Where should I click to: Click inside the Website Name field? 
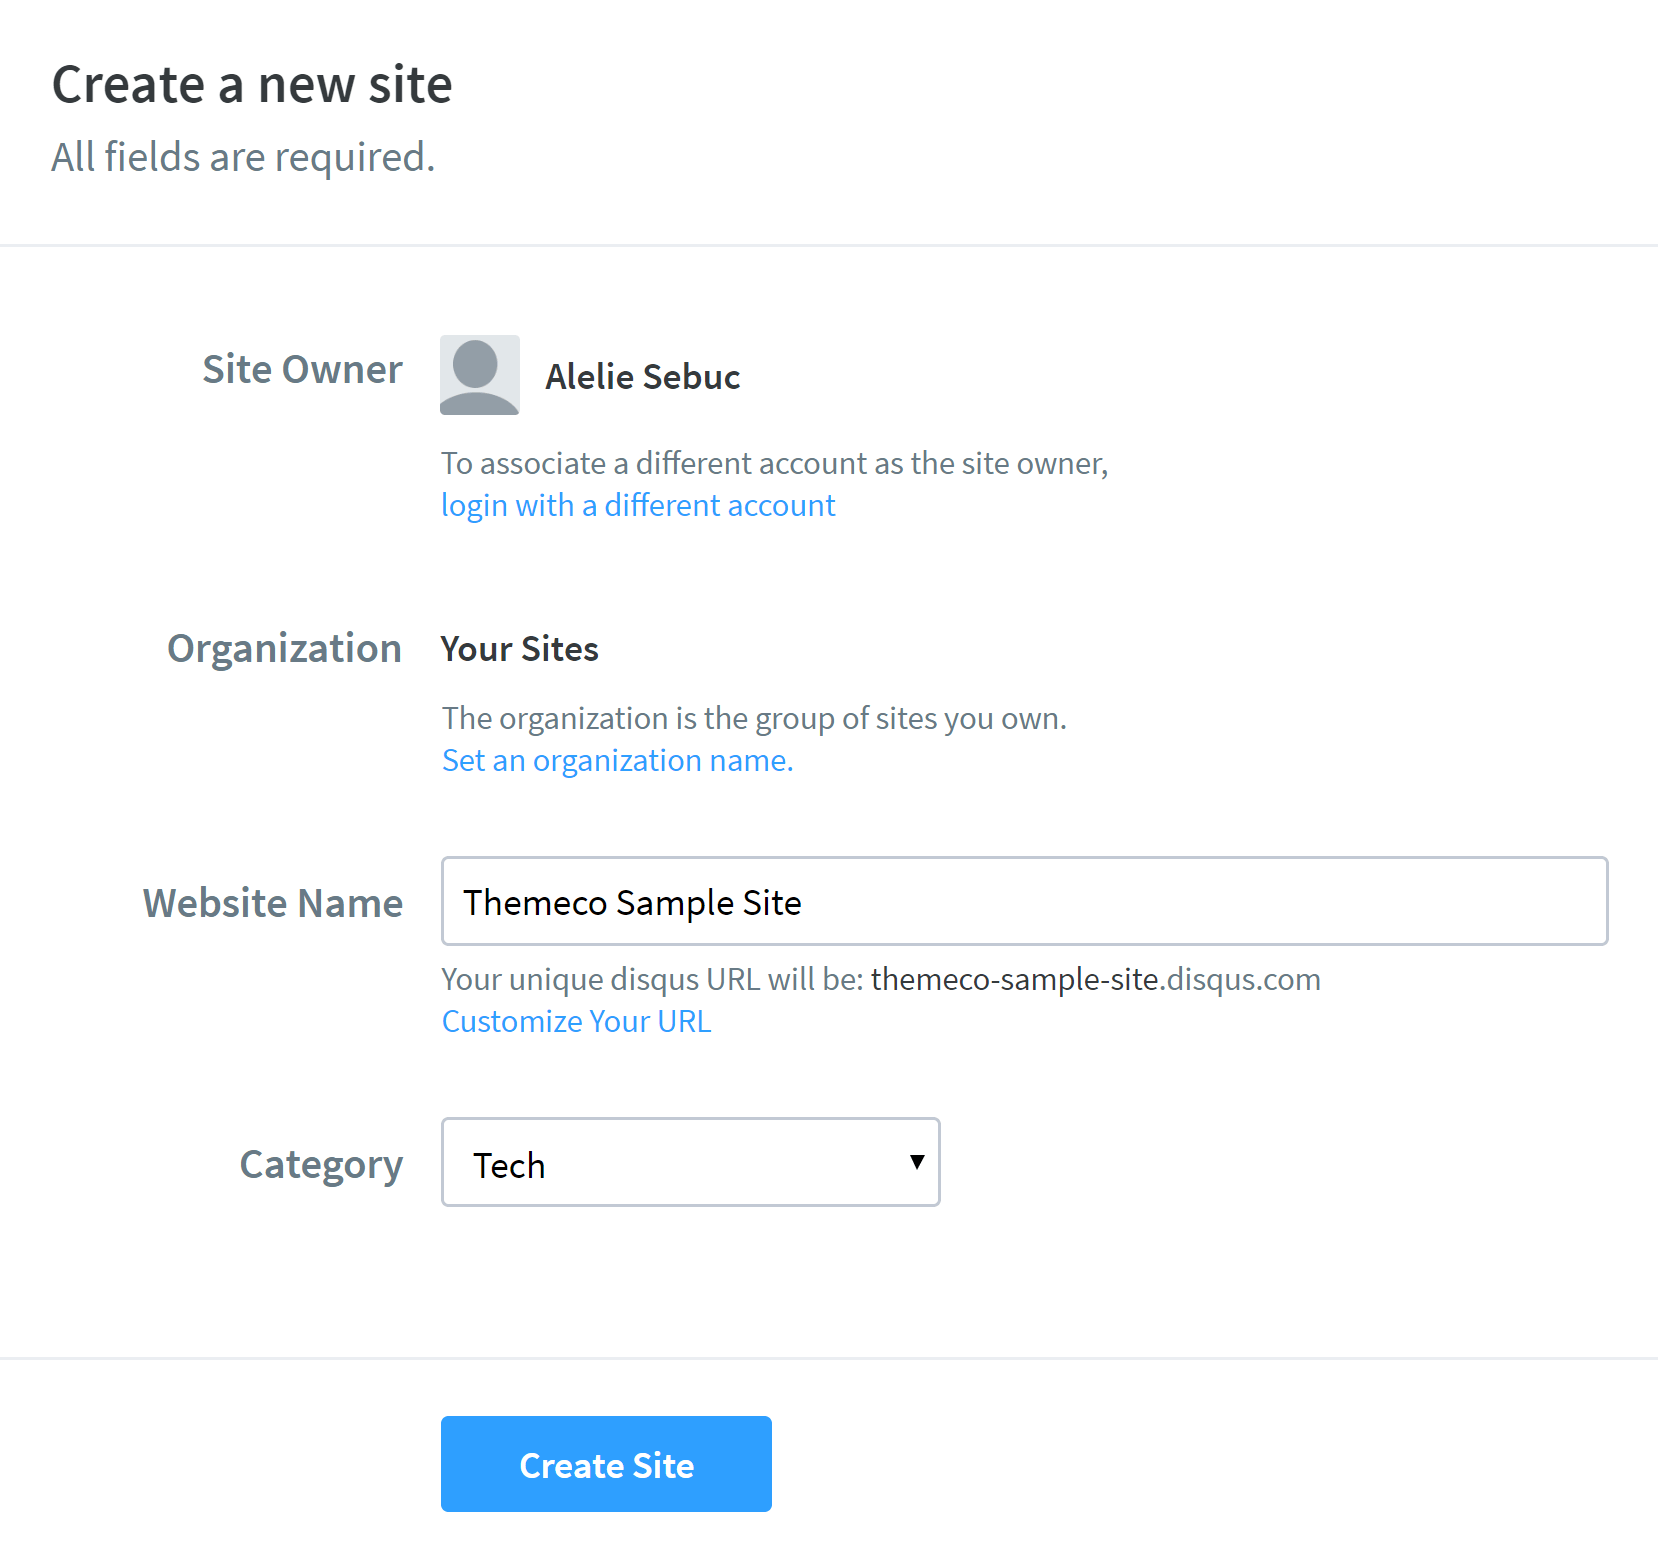tap(1024, 901)
